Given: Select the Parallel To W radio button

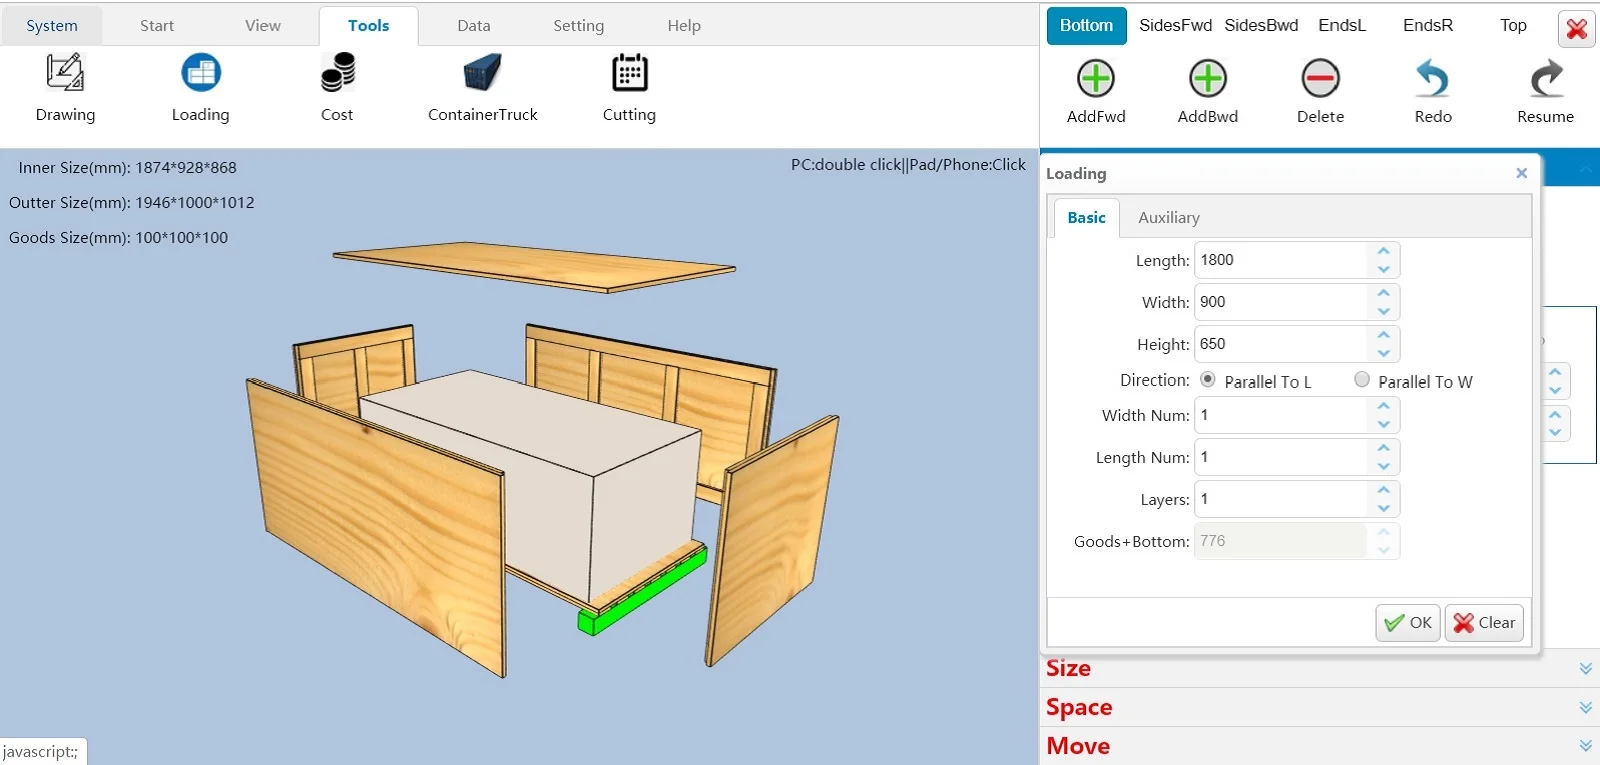Looking at the screenshot, I should 1362,379.
